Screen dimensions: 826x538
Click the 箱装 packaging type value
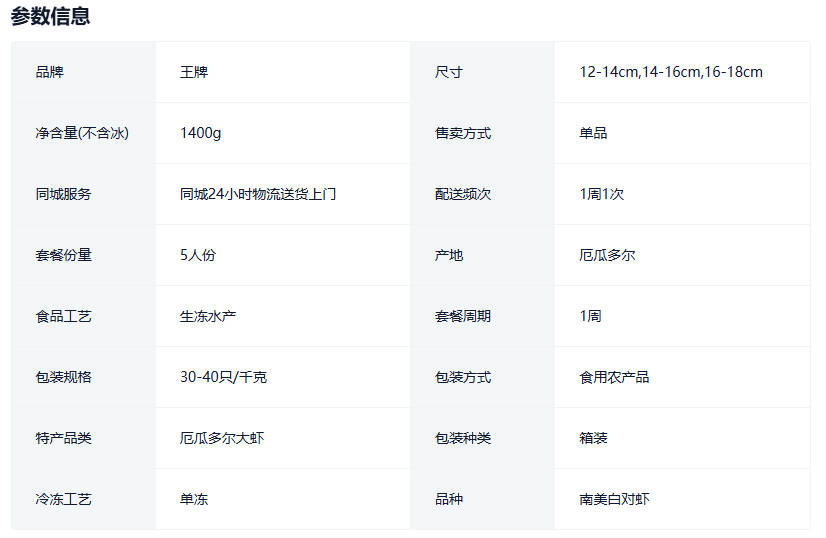point(593,438)
